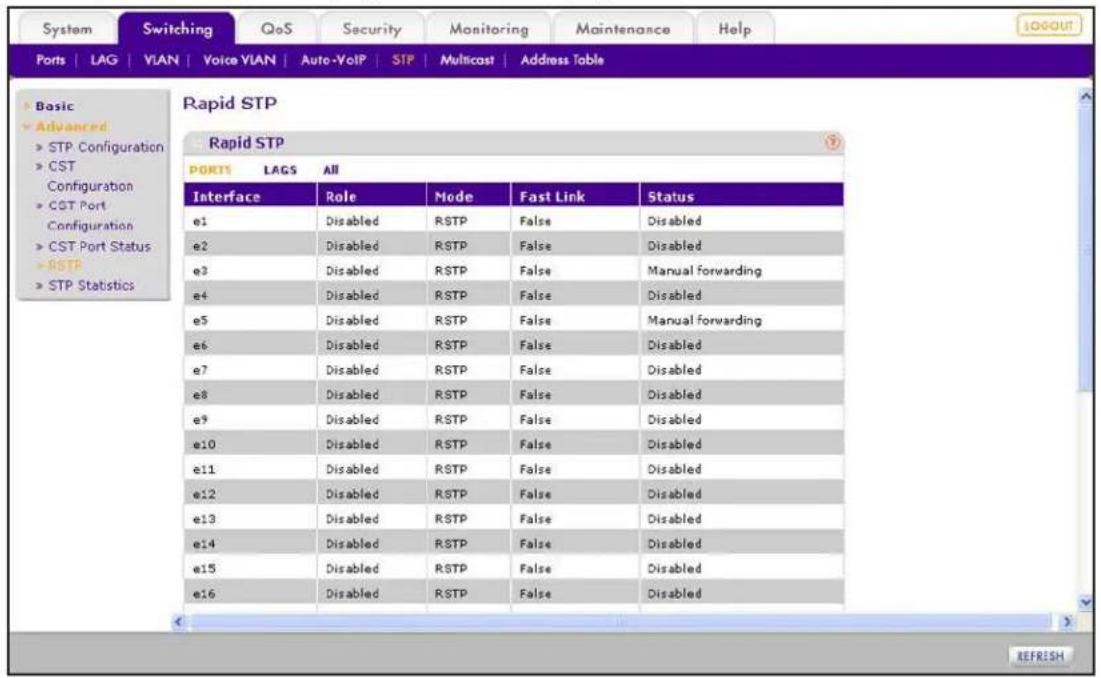Viewport: 1101px width, 678px height.
Task: Click the vertical scrollbar down arrow
Action: click(1086, 601)
